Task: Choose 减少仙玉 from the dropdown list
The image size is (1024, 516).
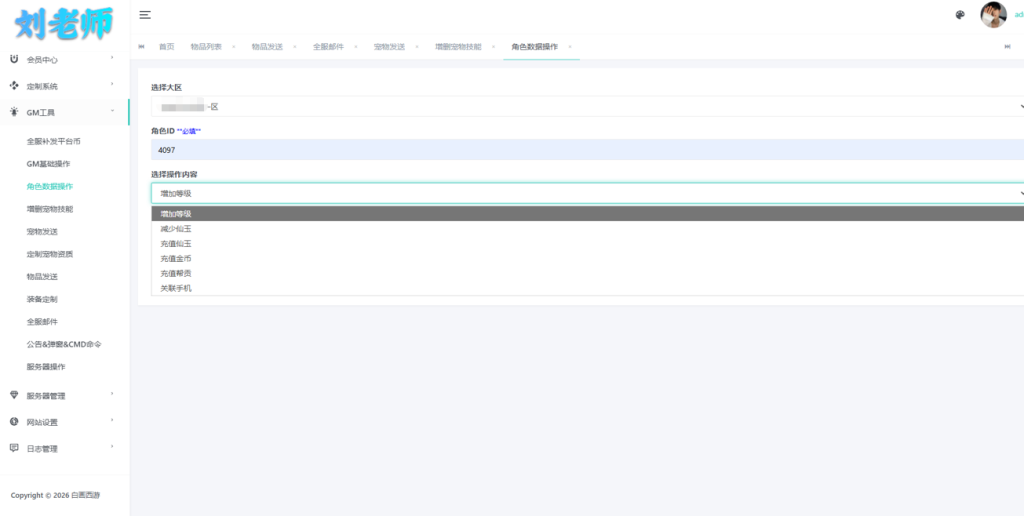Action: (587, 229)
